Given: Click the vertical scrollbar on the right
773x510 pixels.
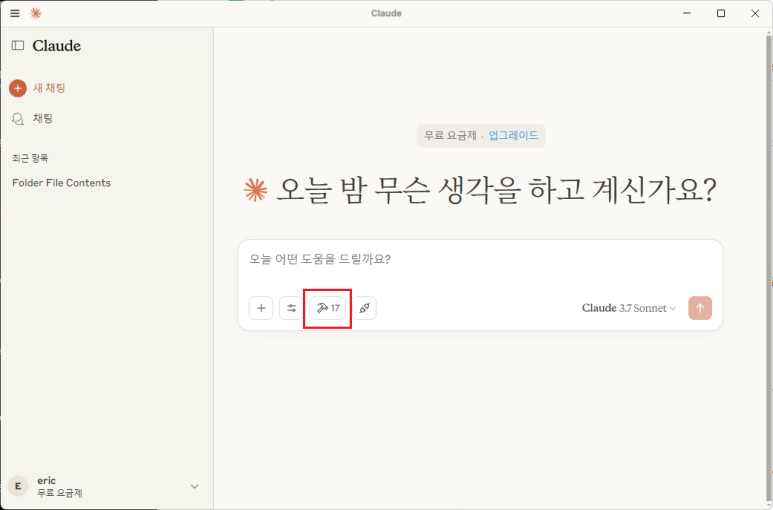Looking at the screenshot, I should (769, 266).
